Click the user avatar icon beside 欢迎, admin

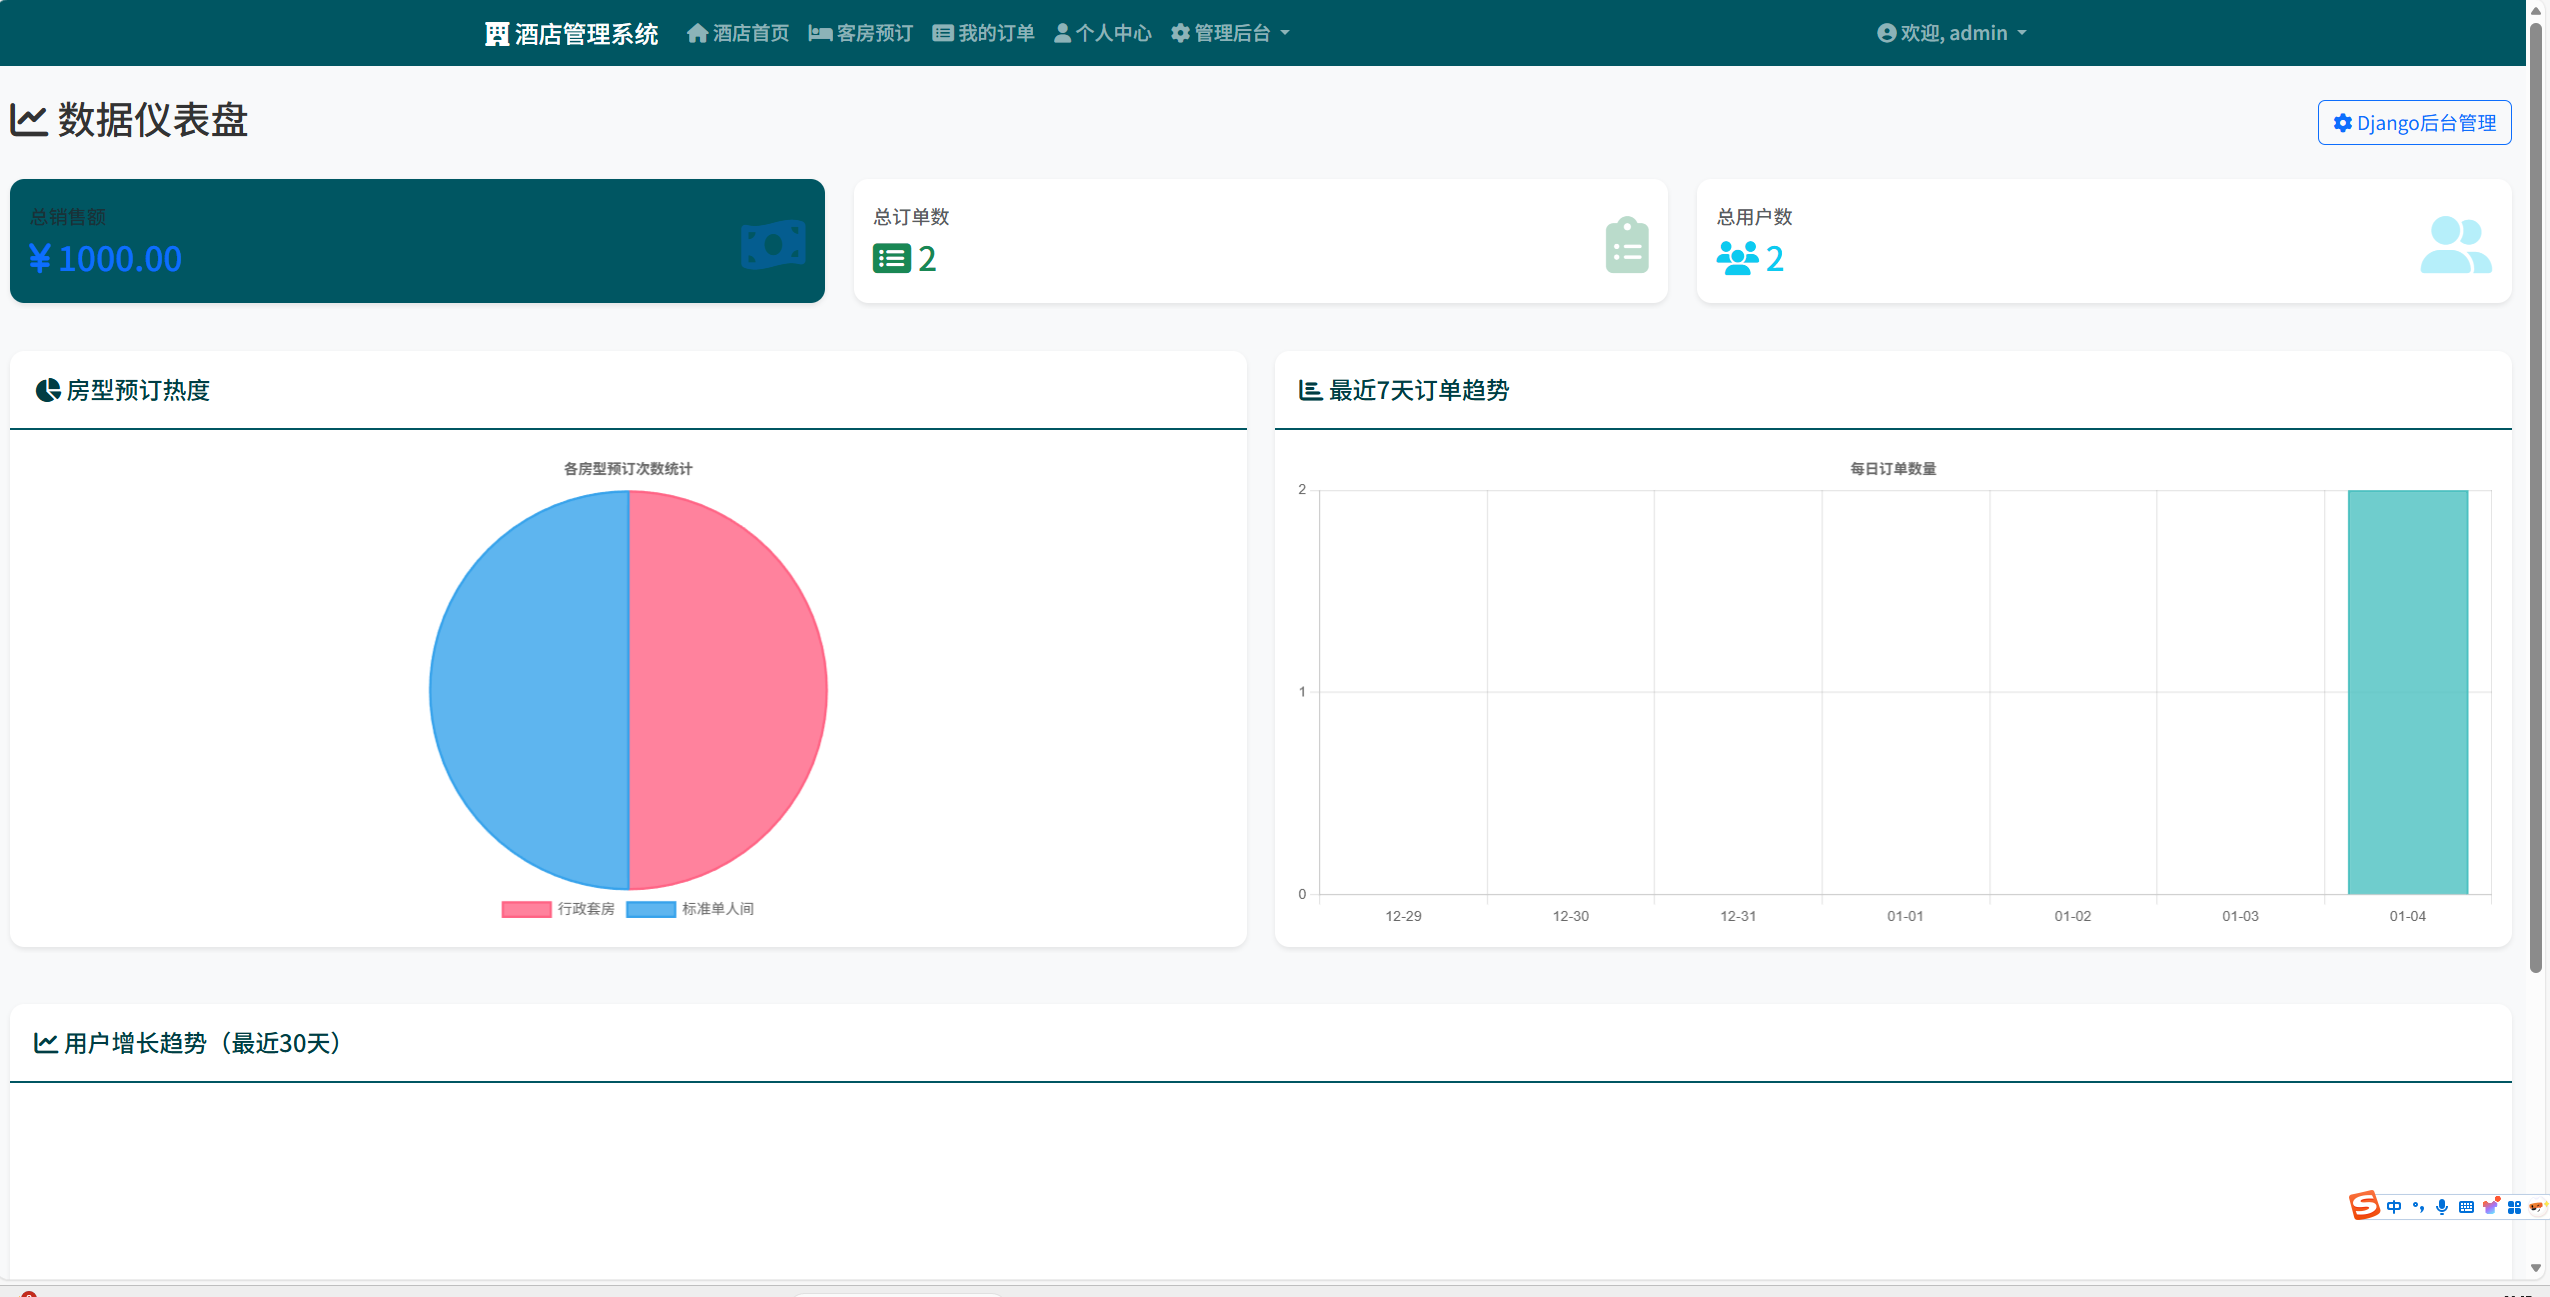click(1886, 34)
